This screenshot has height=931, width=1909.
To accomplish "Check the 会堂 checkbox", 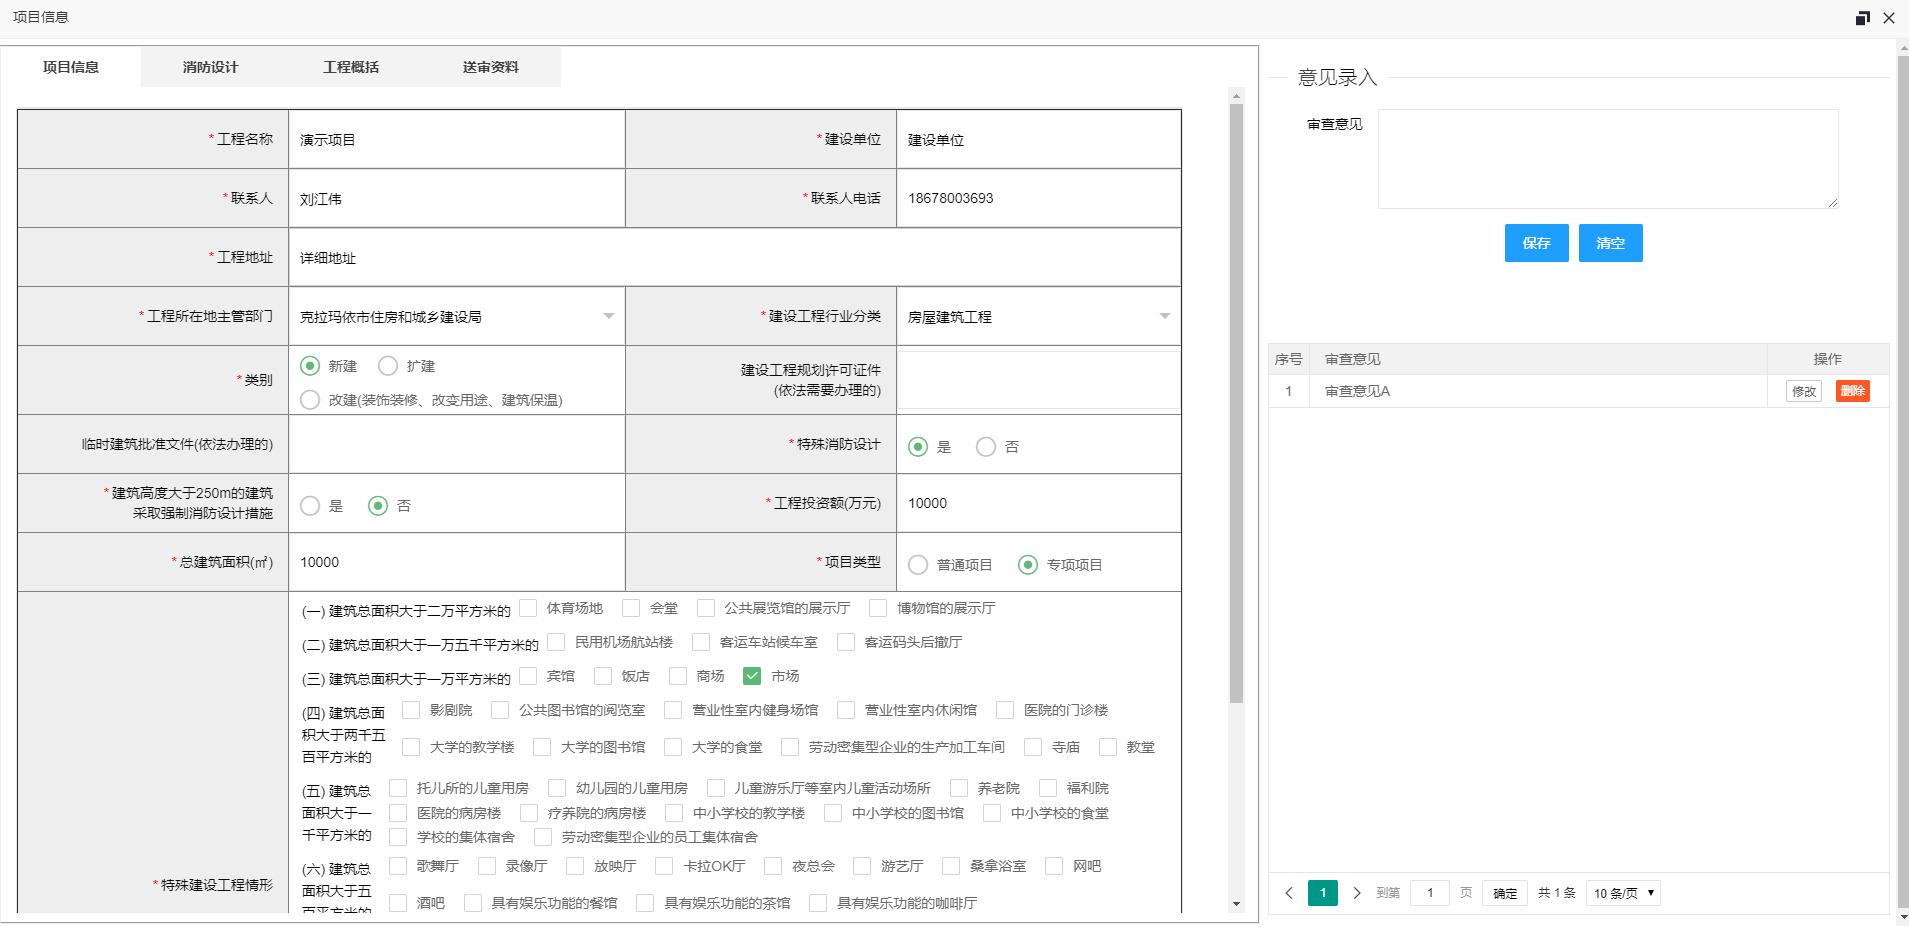I will [631, 608].
